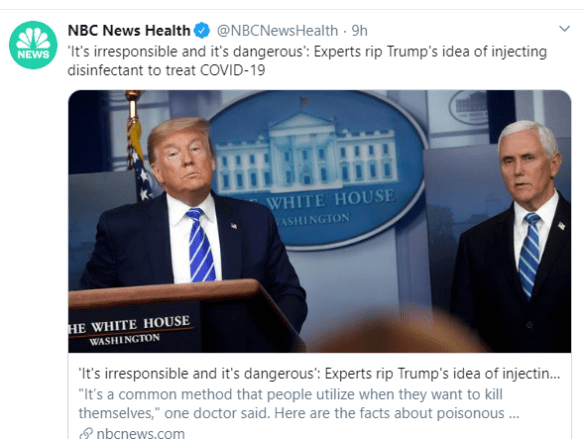Image resolution: width=584 pixels, height=439 pixels.
Task: Click the blue verified badge checkmark
Action: coord(202,31)
